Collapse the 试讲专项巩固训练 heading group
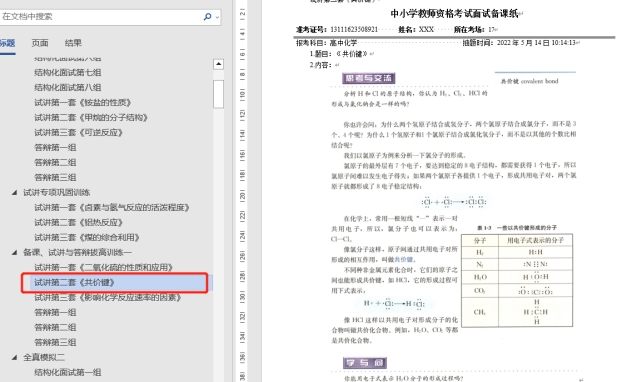The height and width of the screenshot is (382, 618). click(x=14, y=192)
